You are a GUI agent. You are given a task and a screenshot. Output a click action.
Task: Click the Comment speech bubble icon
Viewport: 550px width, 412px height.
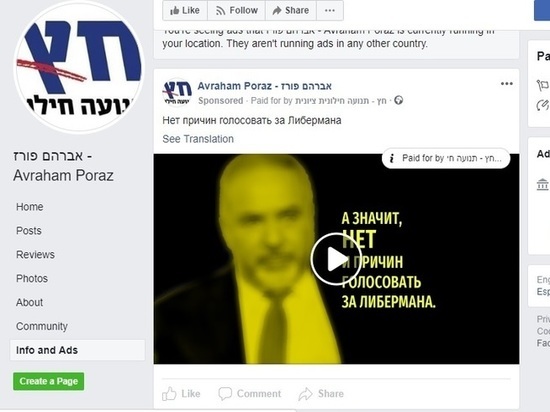pyautogui.click(x=225, y=394)
